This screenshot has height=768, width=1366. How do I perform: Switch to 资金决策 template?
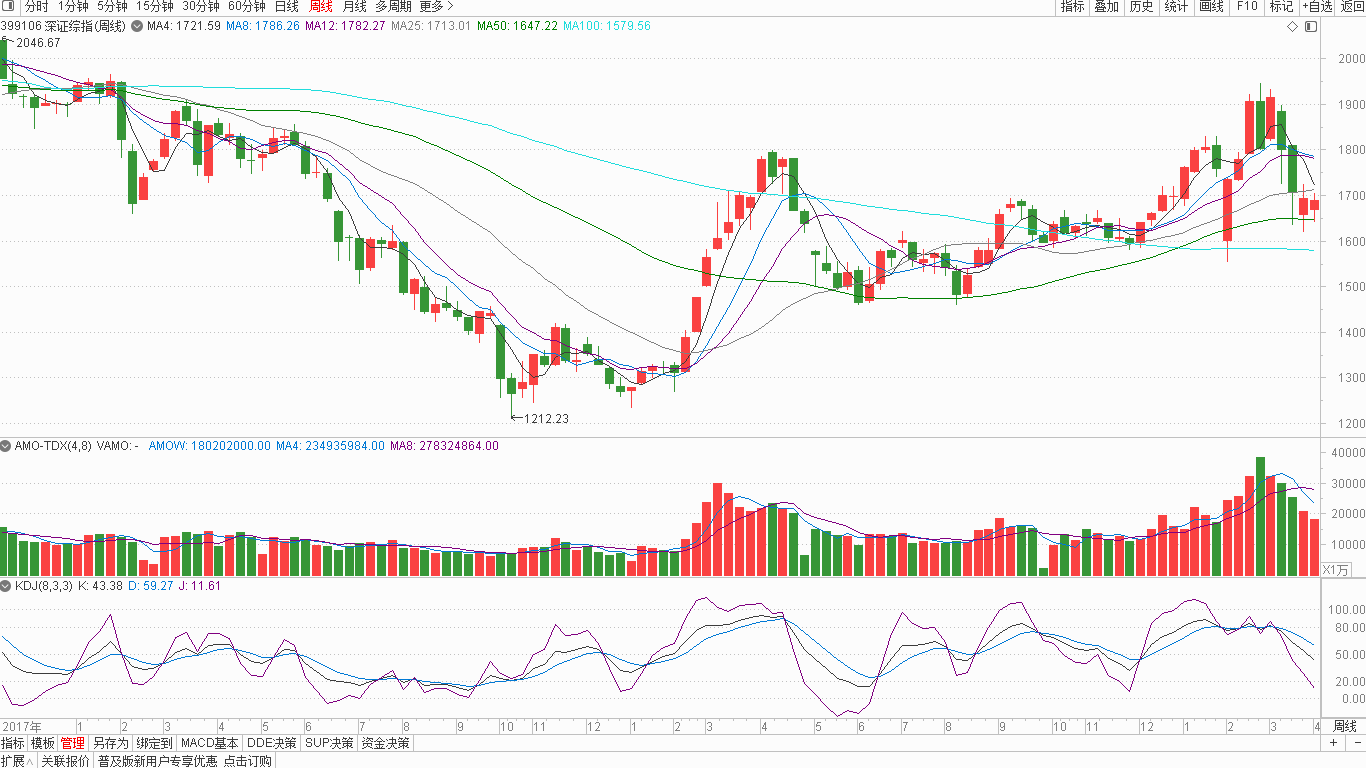(385, 743)
